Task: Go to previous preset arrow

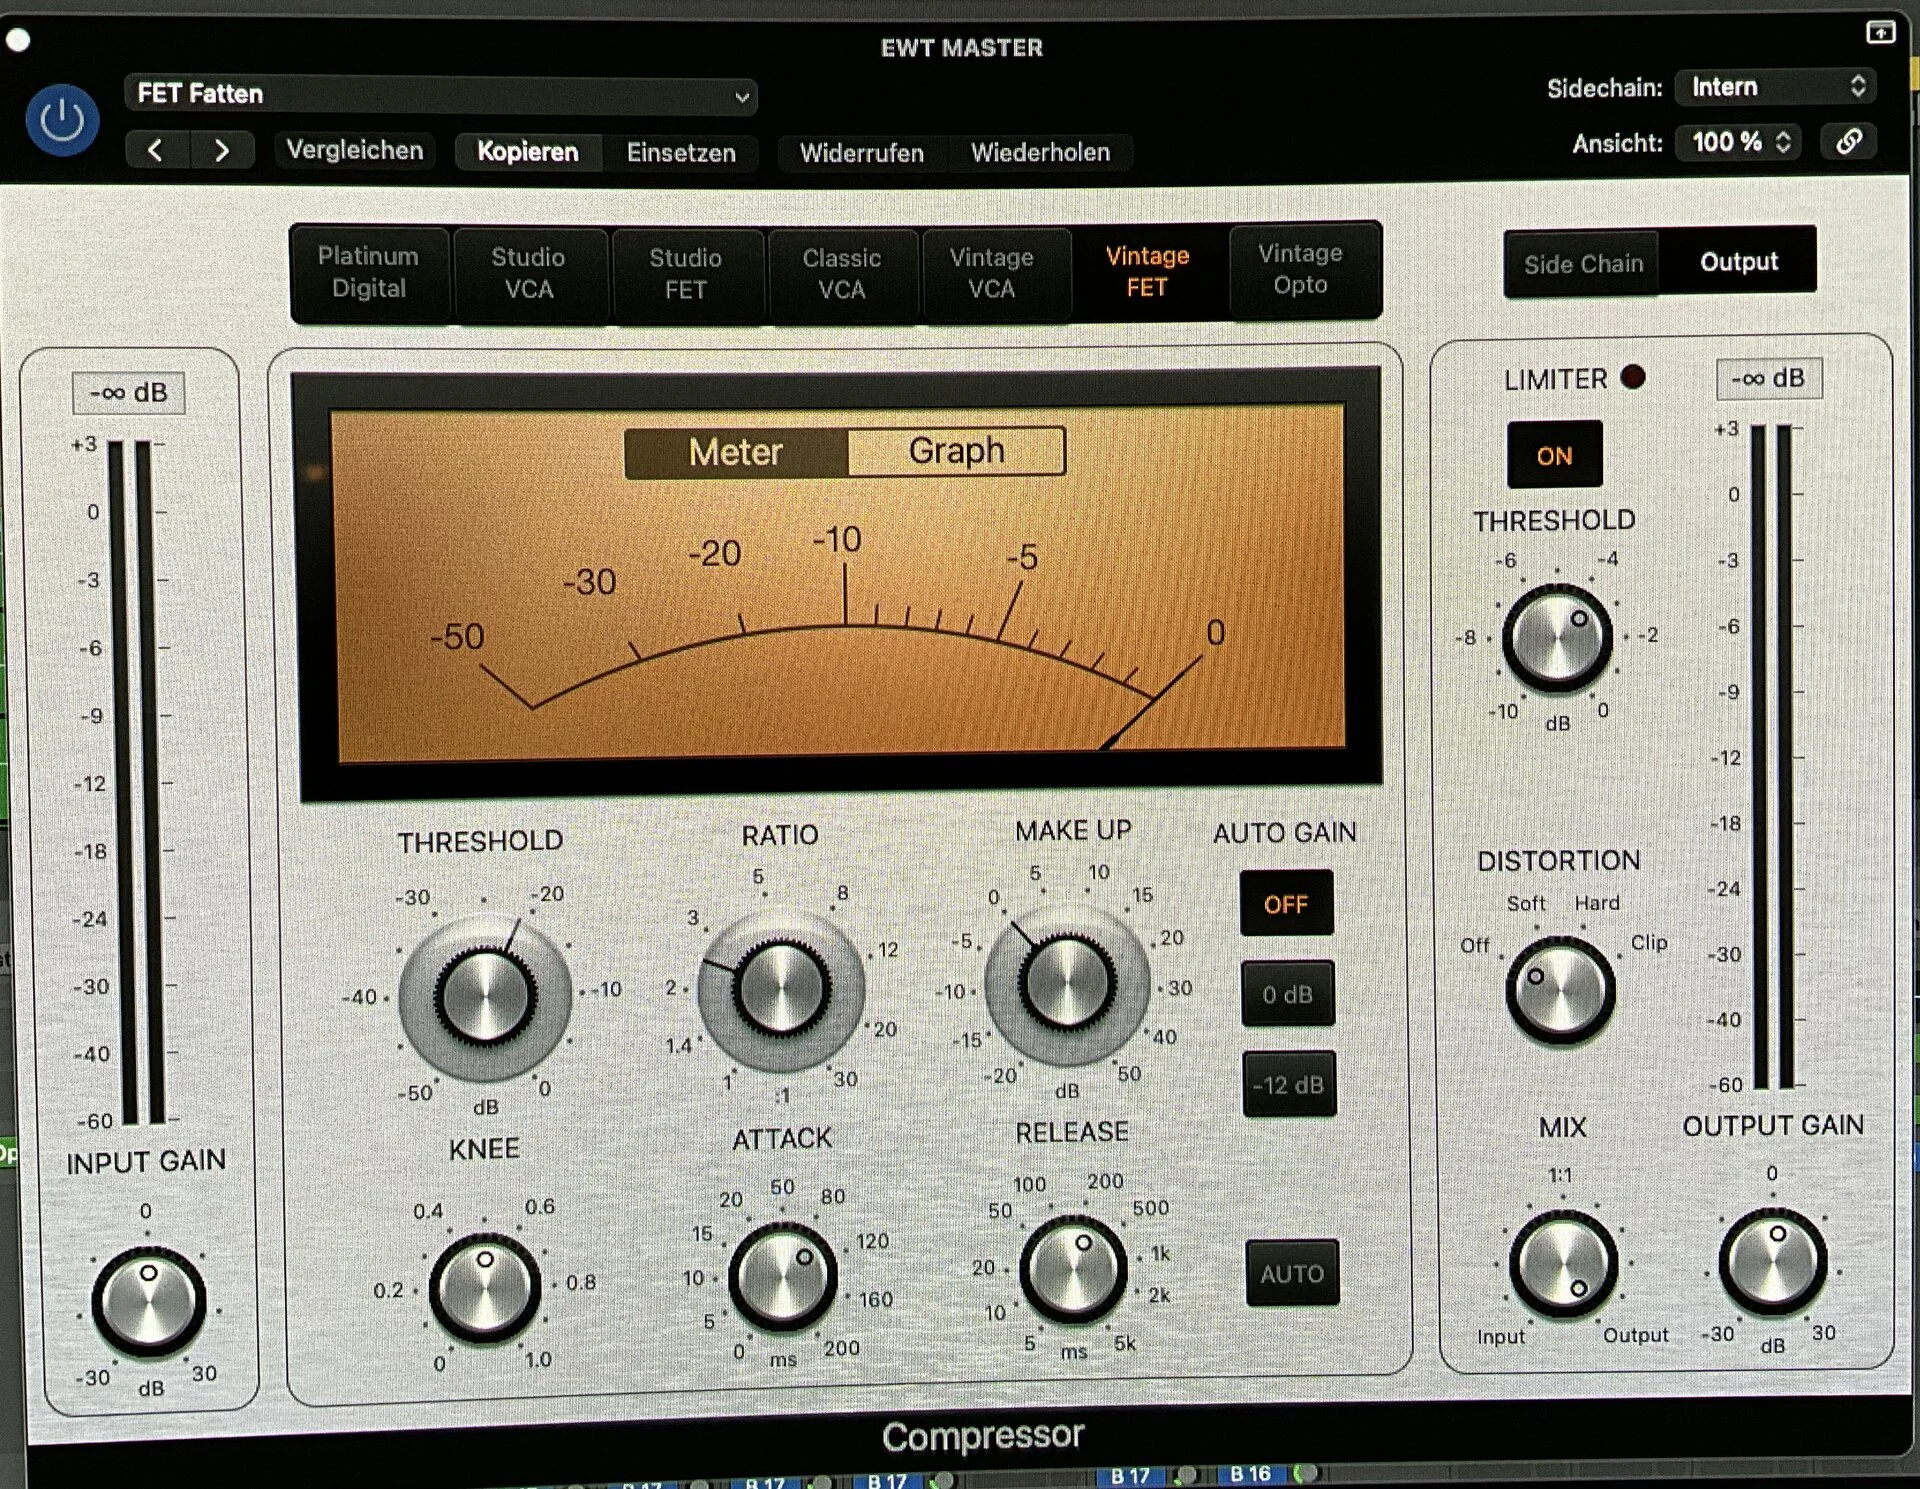Action: pyautogui.click(x=155, y=150)
